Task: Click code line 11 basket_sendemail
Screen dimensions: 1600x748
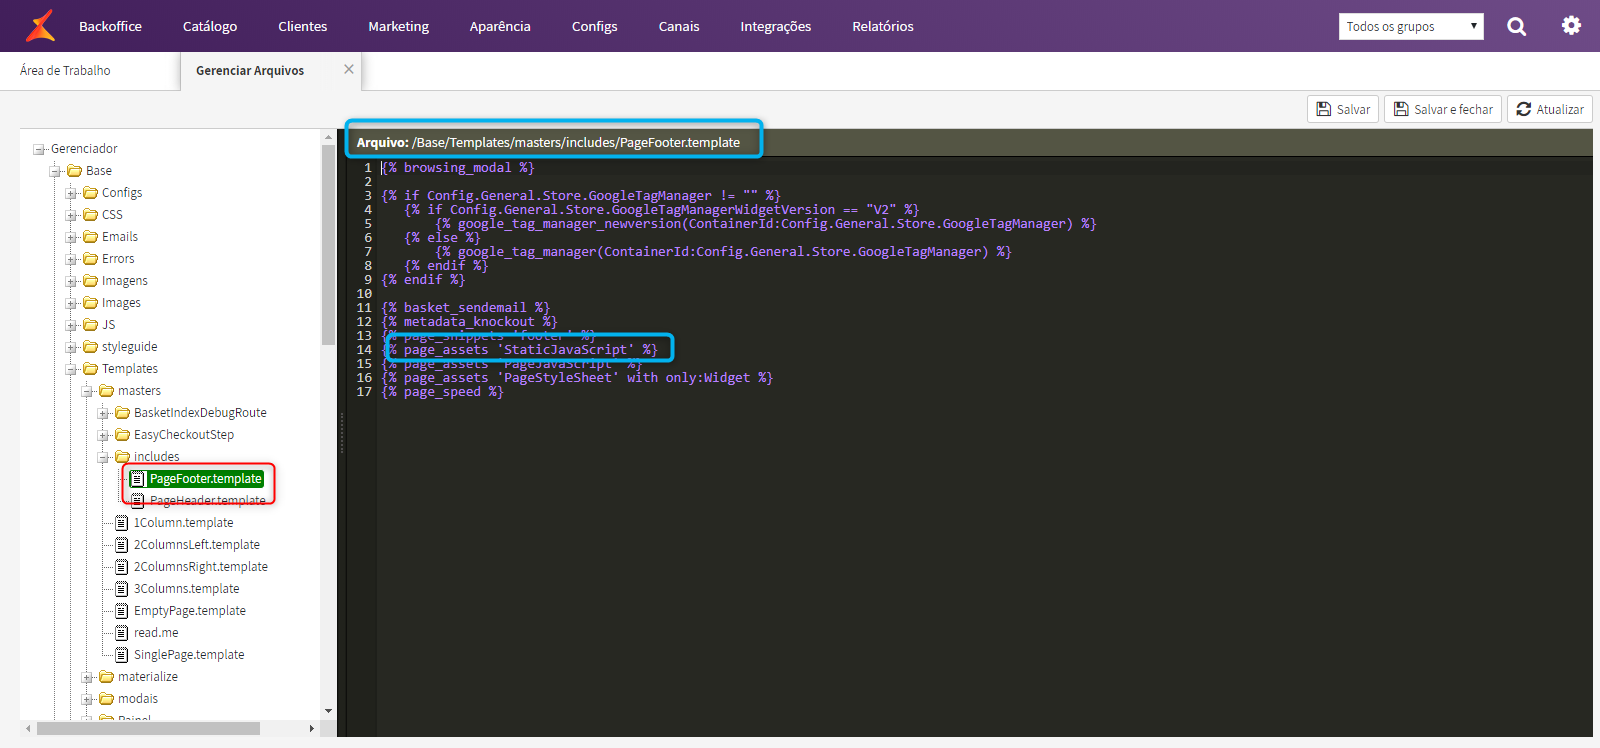Action: coord(466,308)
